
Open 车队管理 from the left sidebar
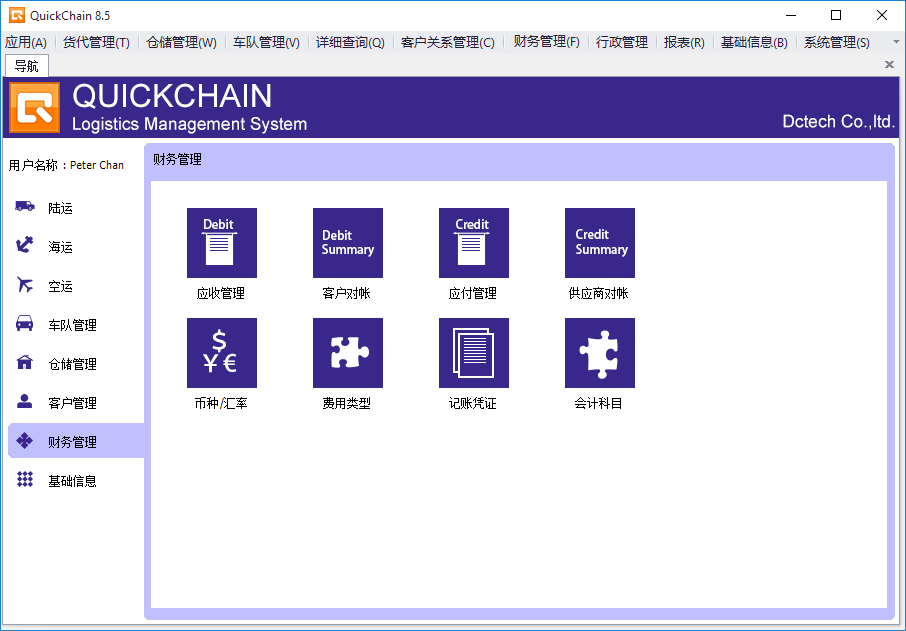(x=72, y=325)
